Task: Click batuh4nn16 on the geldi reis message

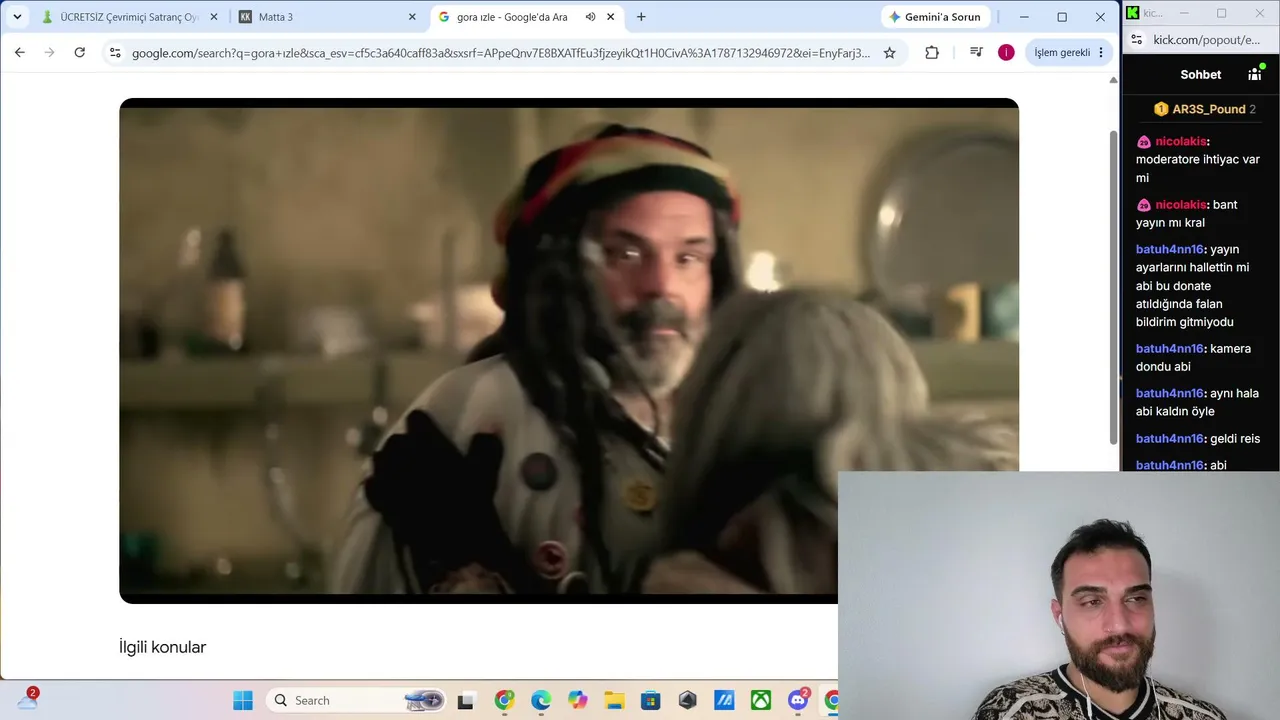Action: pyautogui.click(x=1170, y=438)
